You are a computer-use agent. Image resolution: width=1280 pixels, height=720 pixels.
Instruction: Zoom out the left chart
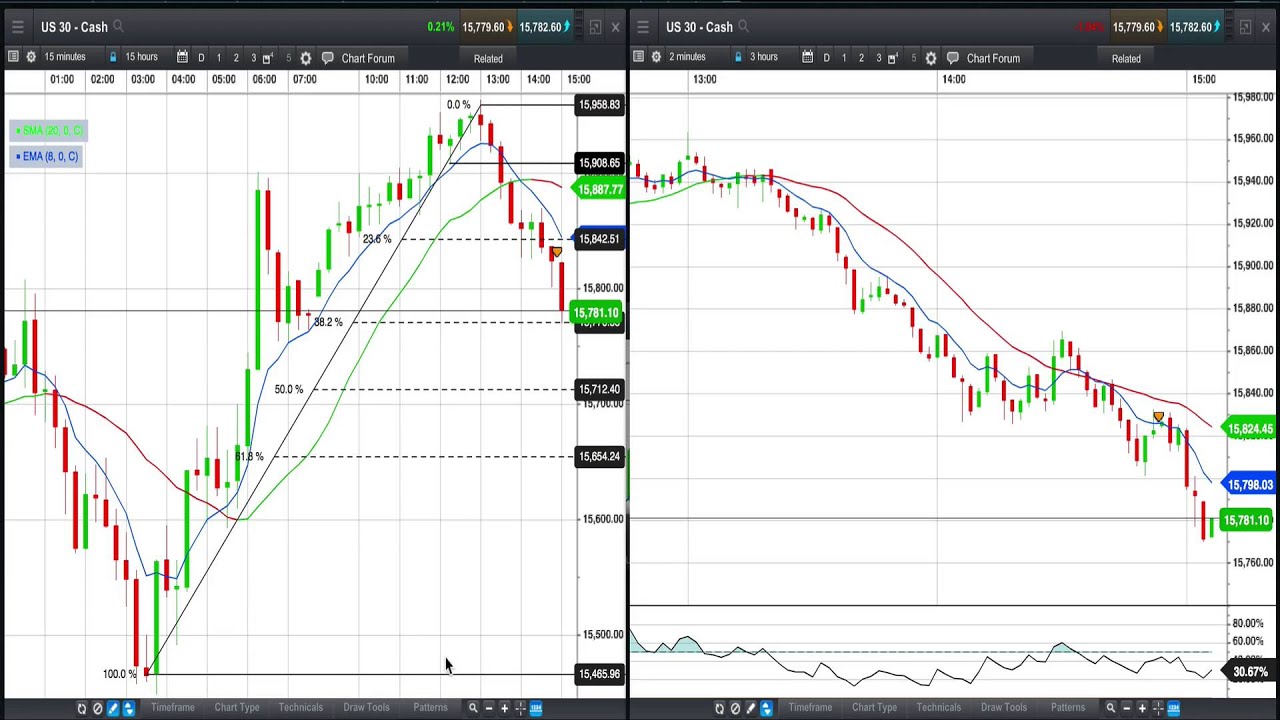point(489,708)
